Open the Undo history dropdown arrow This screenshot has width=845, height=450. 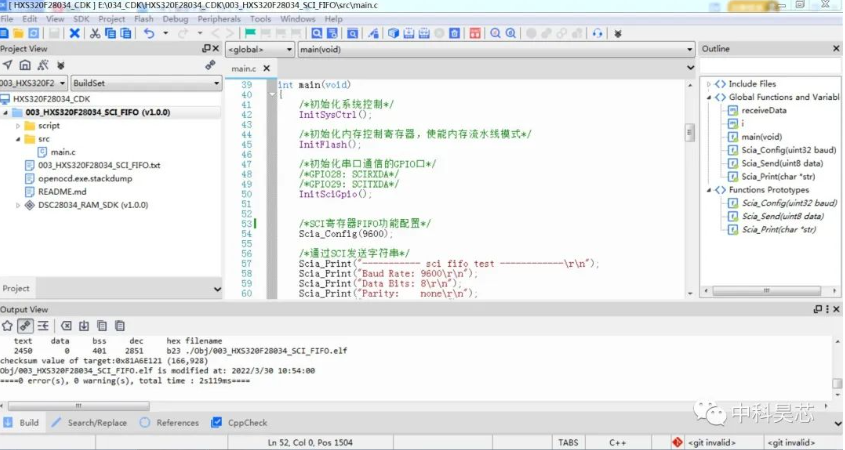(165, 33)
